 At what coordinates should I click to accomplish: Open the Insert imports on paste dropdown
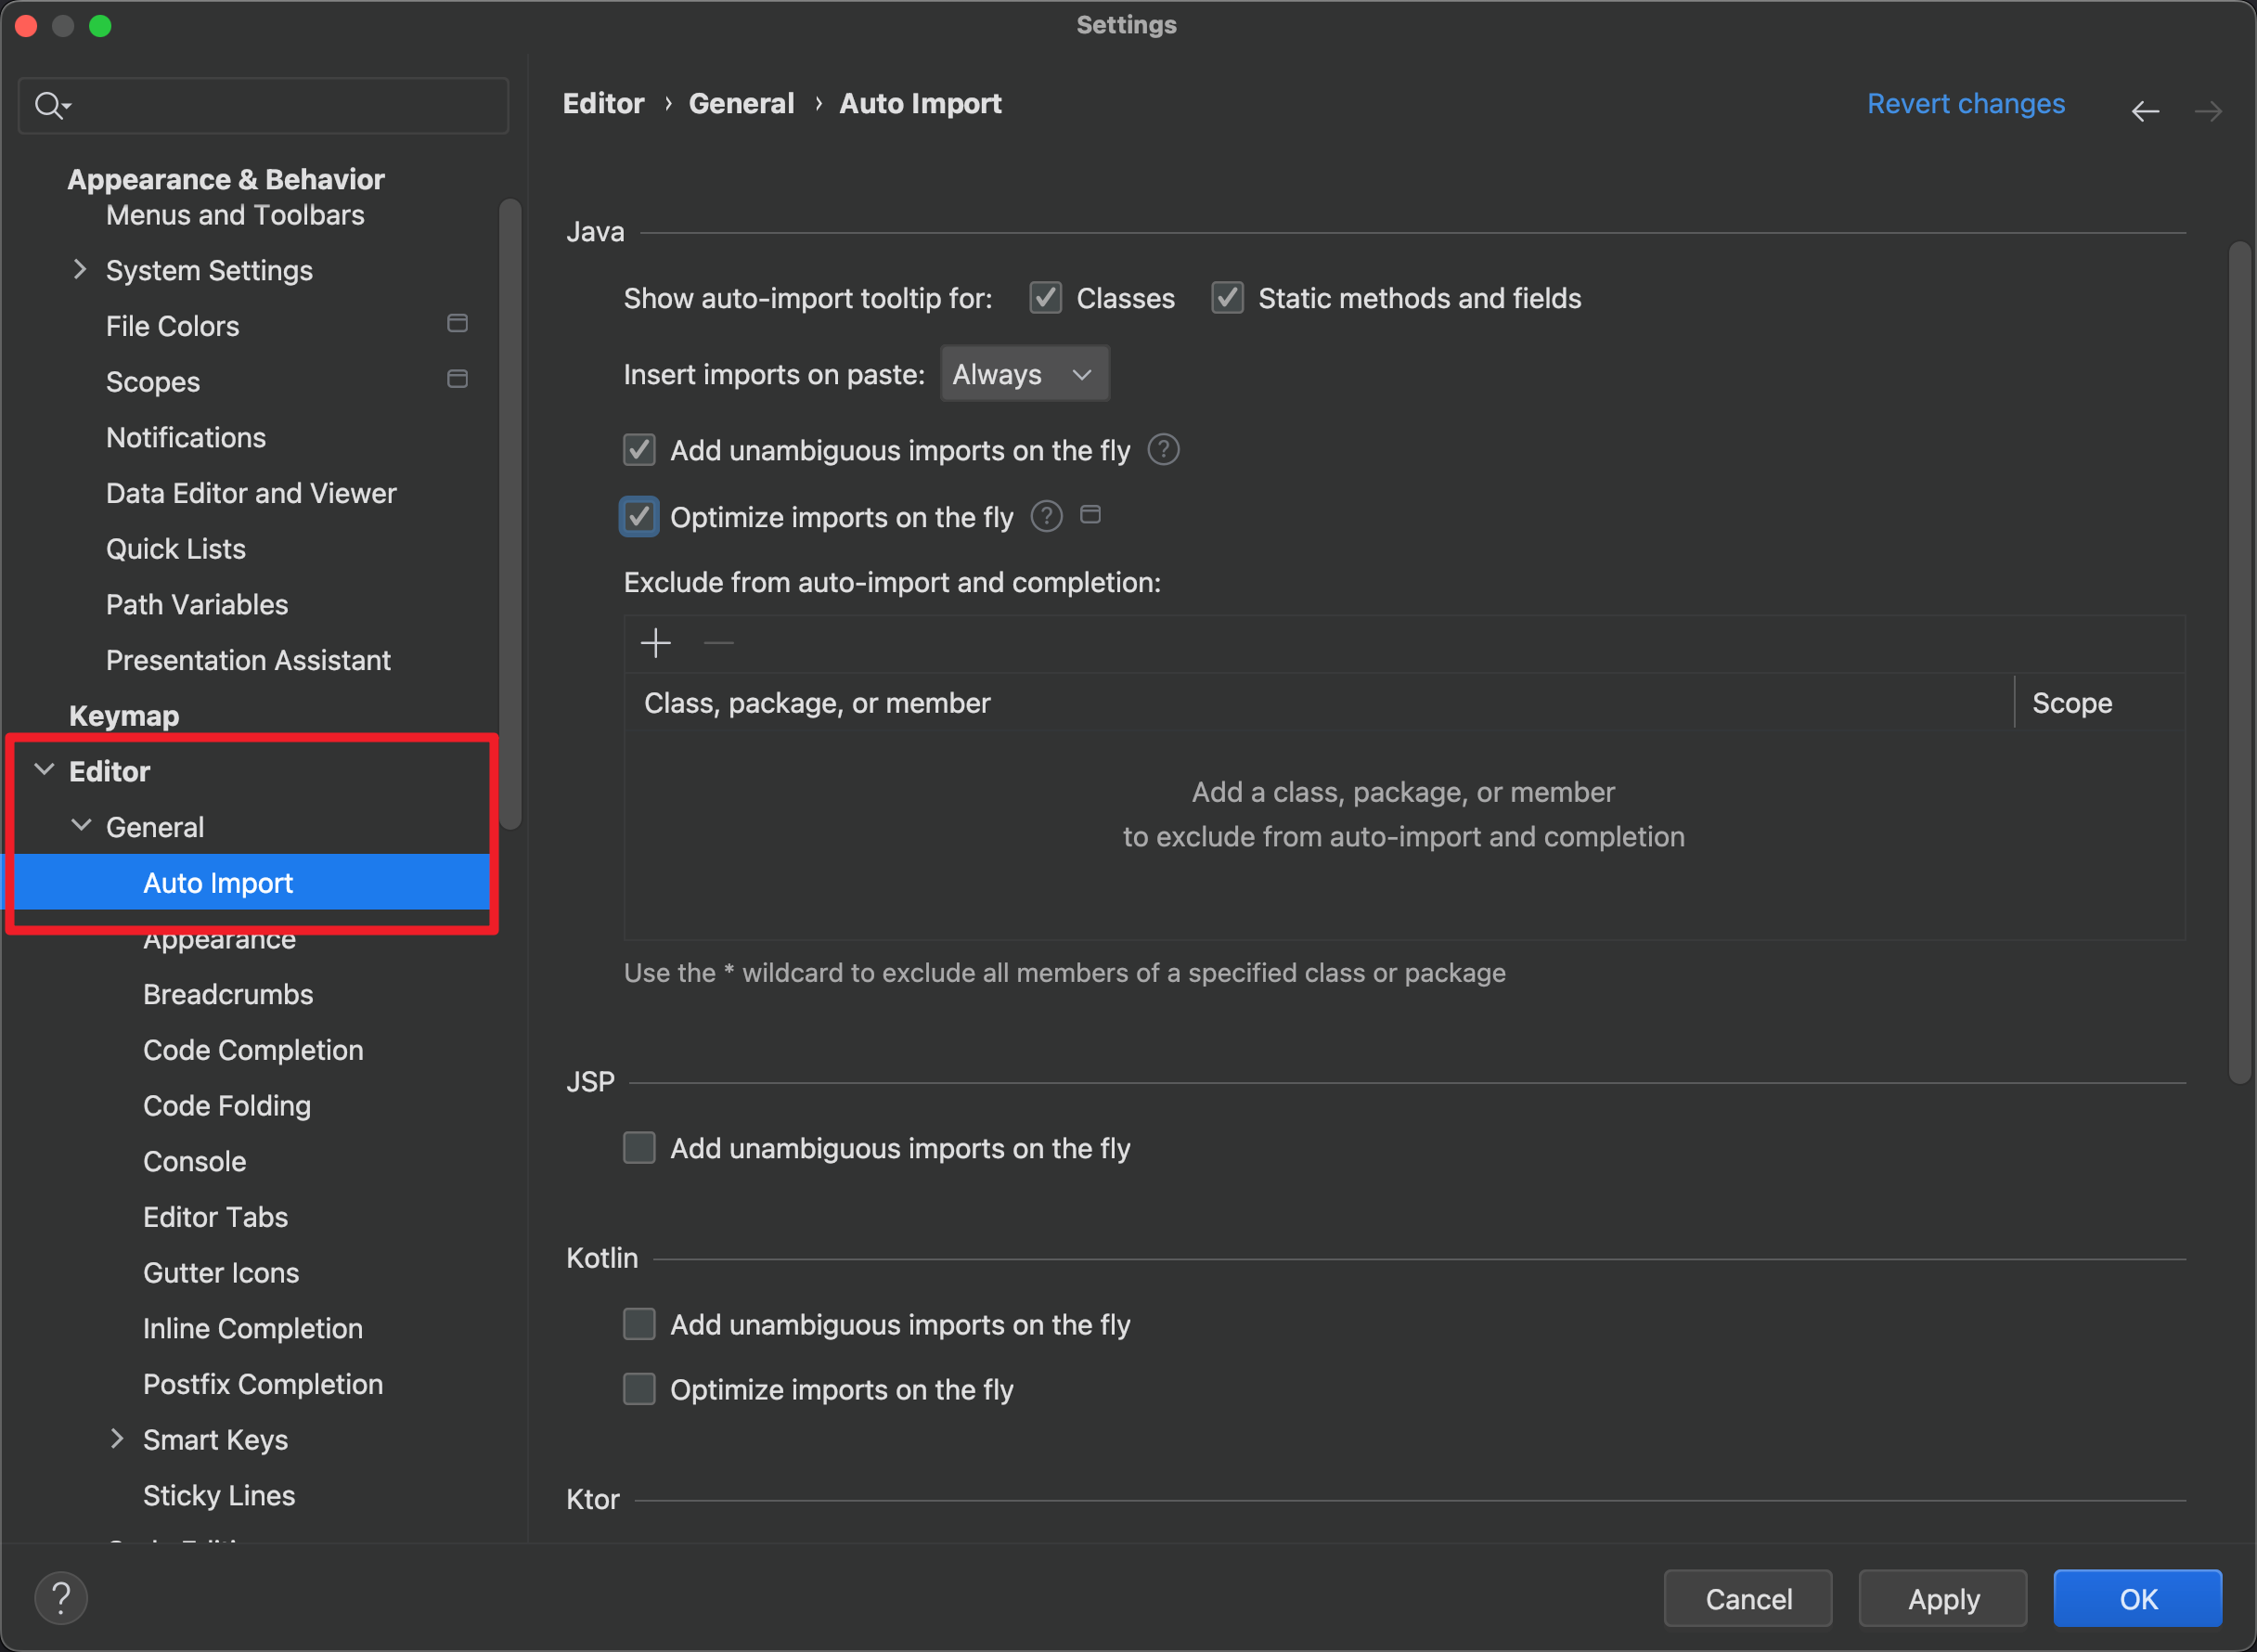1024,374
